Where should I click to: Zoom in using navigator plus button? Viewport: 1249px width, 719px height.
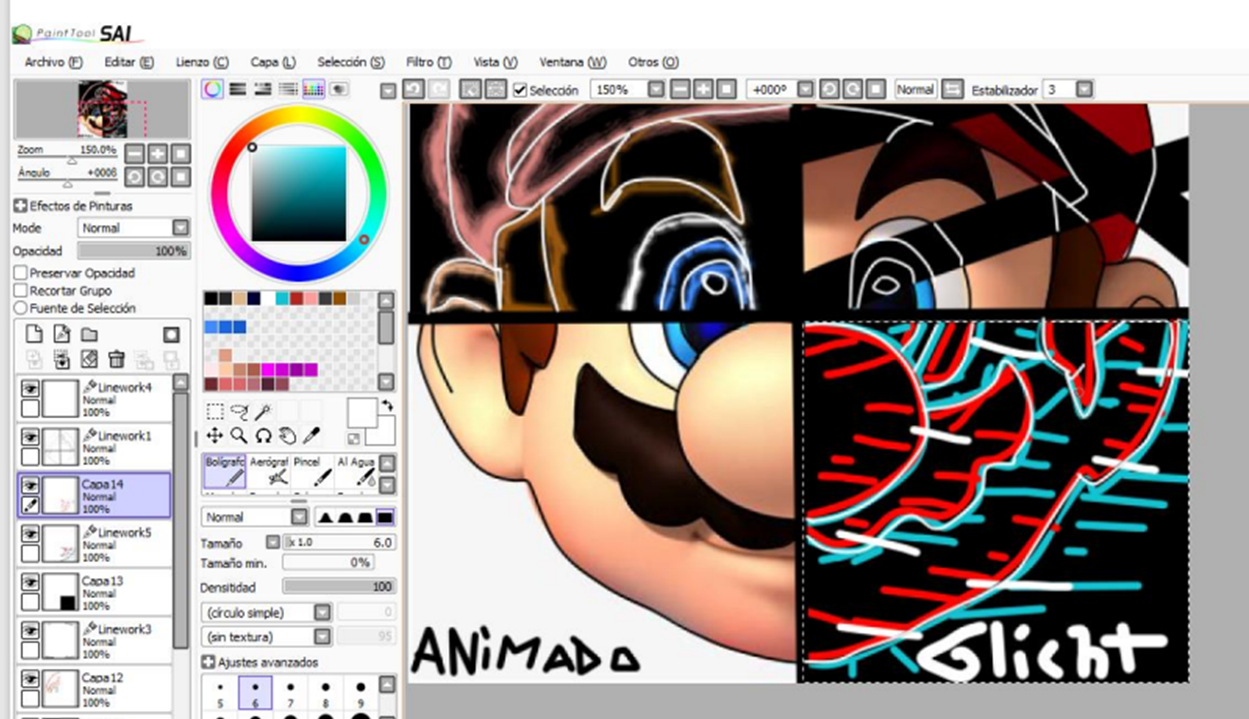pyautogui.click(x=158, y=153)
